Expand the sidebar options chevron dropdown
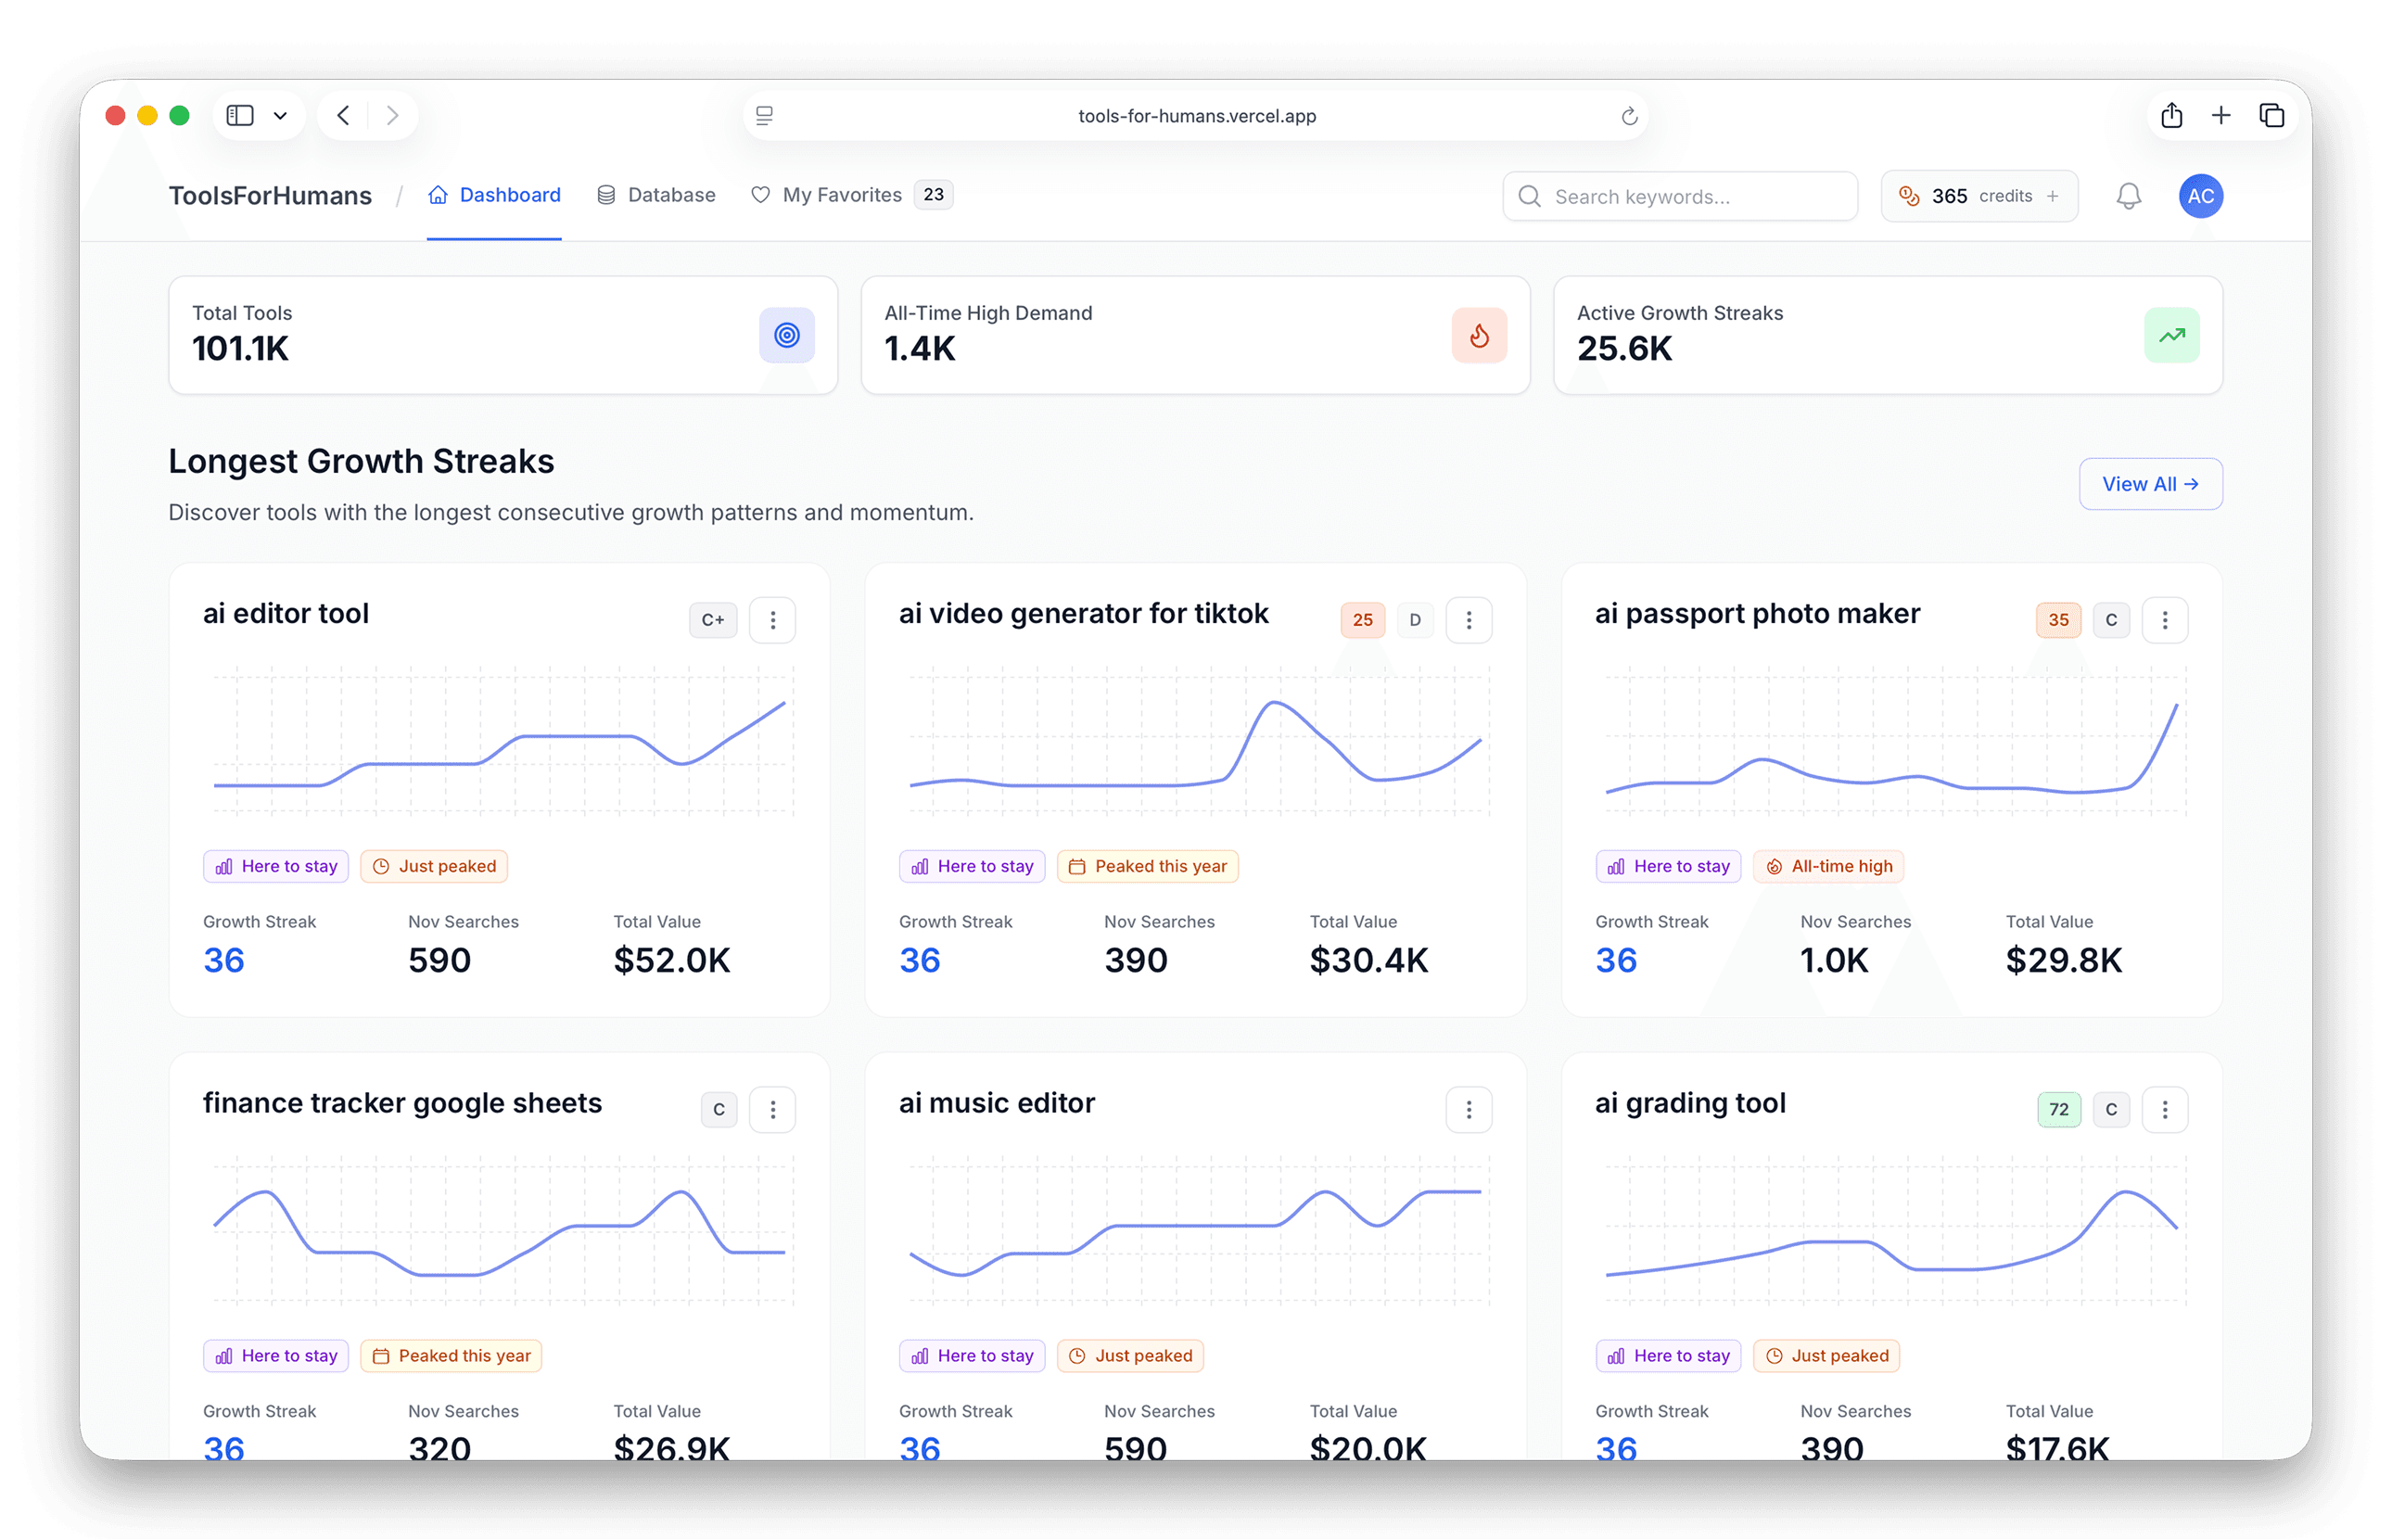Screen dimensions: 2392x1540 click(x=281, y=116)
